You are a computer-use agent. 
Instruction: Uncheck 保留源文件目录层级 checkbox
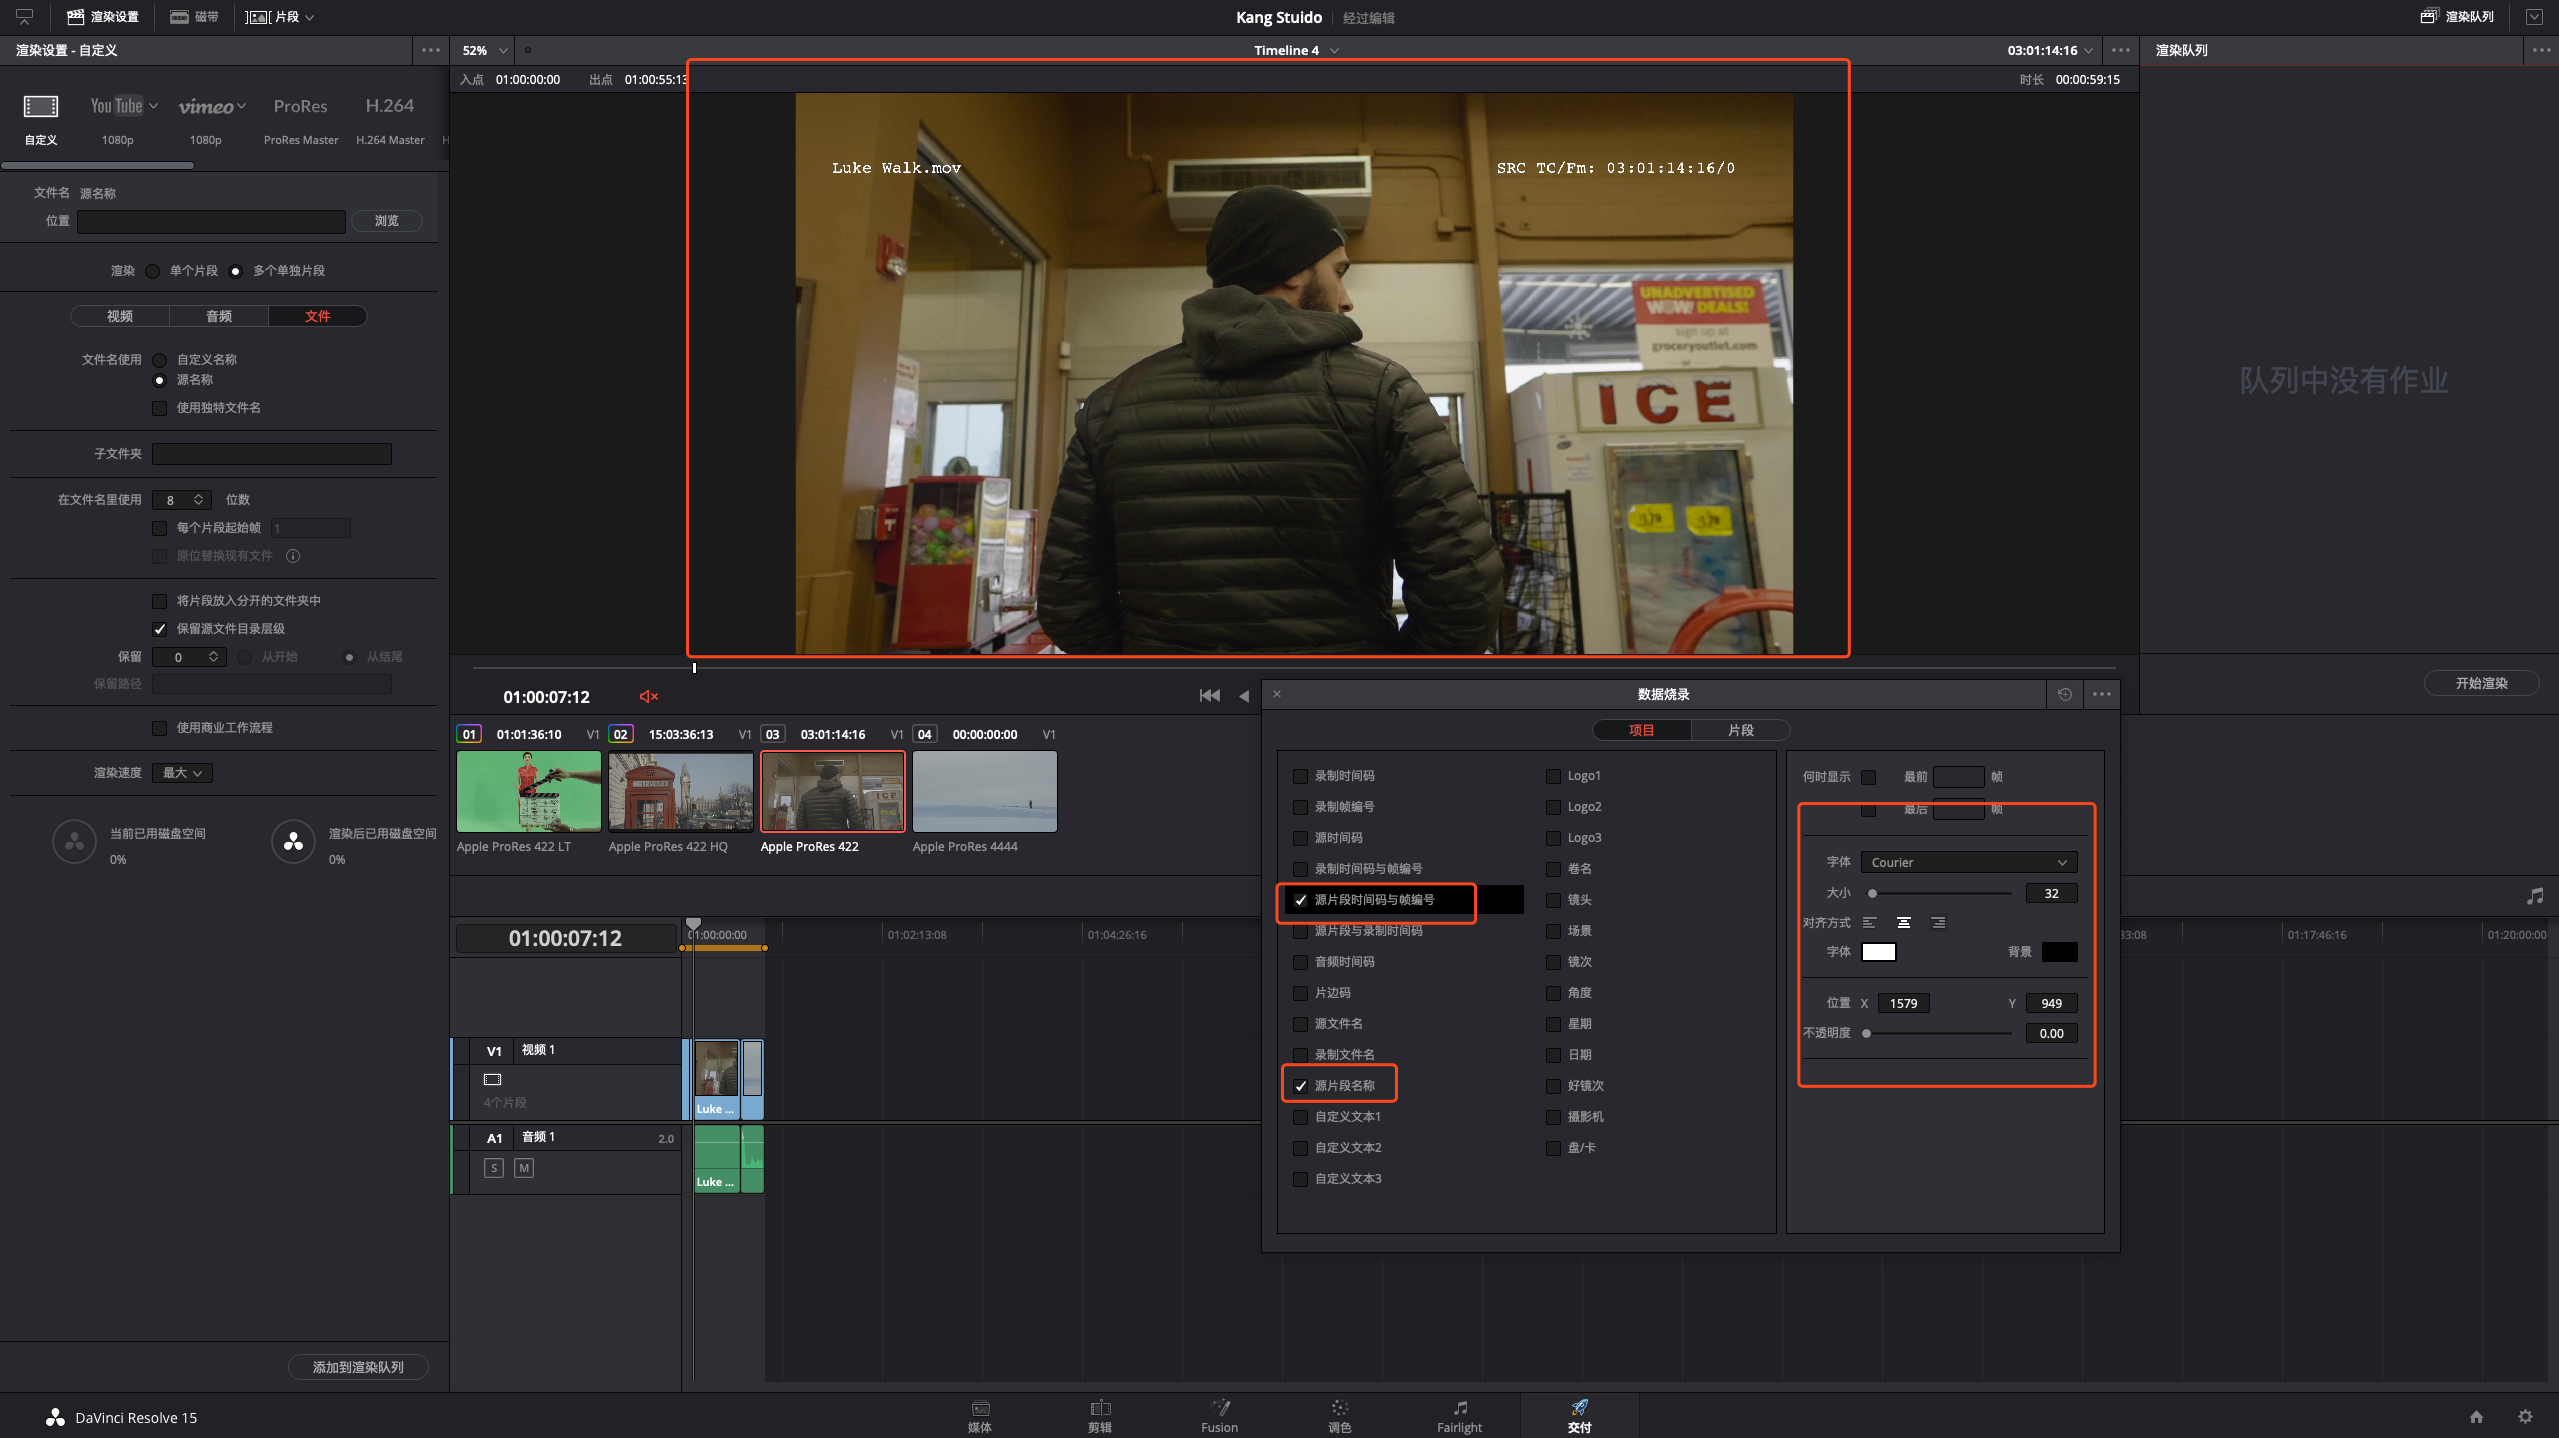click(159, 629)
